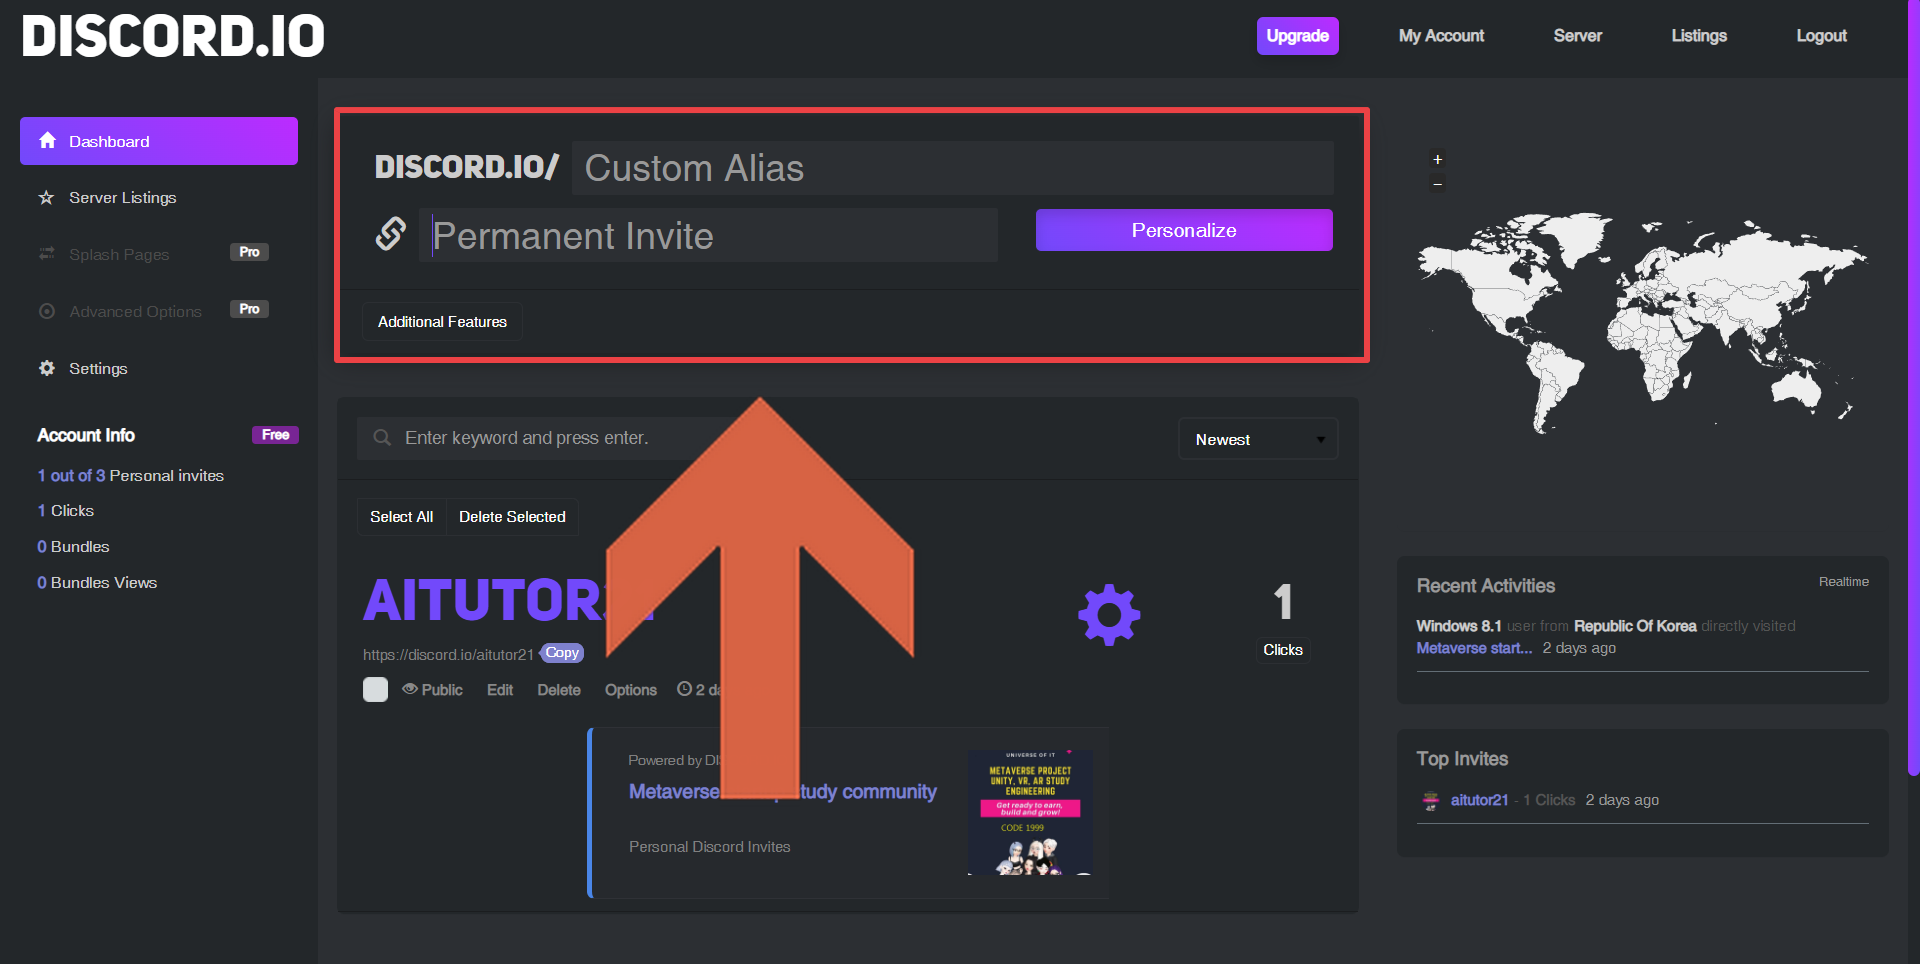
Task: Focus the Custom Alias field
Action: point(953,168)
